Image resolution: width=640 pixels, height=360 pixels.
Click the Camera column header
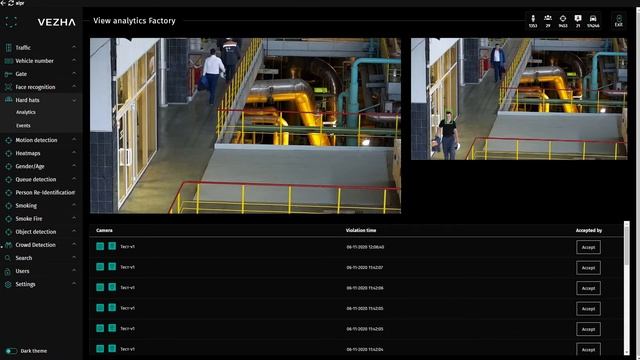pyautogui.click(x=104, y=230)
